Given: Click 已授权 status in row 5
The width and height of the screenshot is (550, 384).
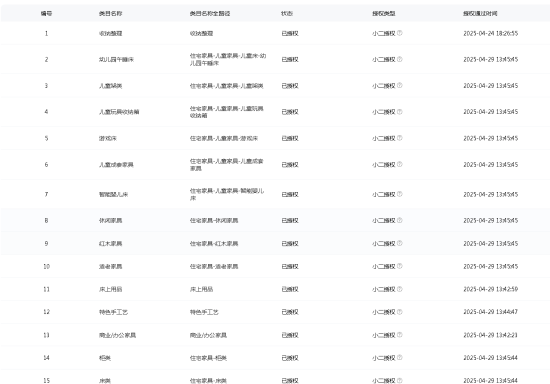Looking at the screenshot, I should (x=290, y=138).
